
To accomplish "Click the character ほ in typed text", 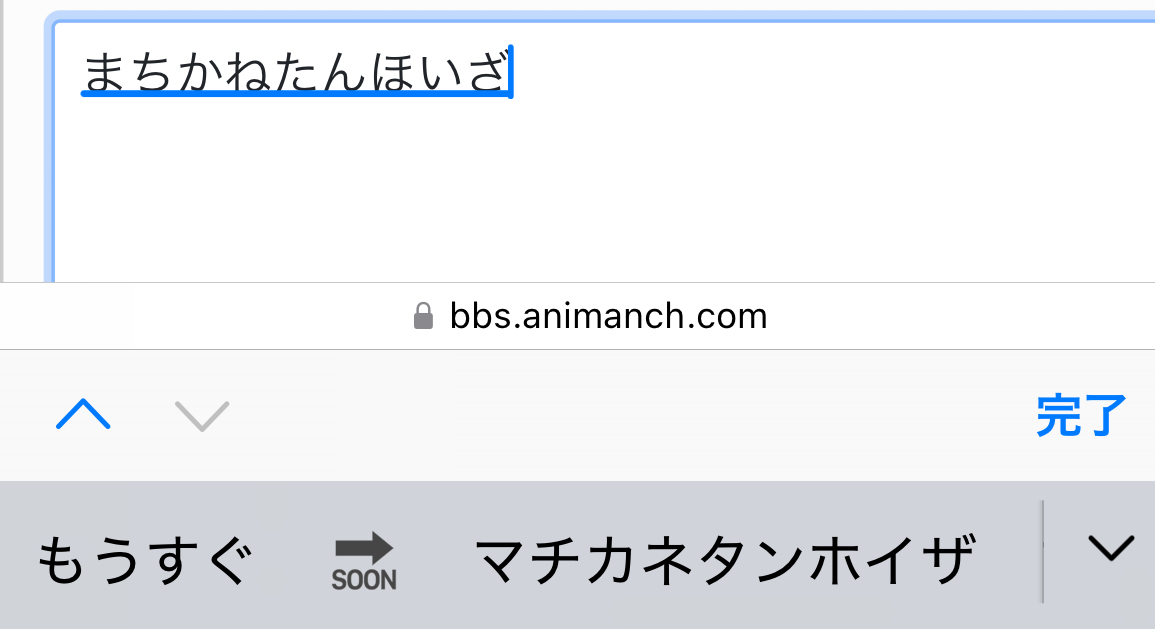I will (390, 73).
